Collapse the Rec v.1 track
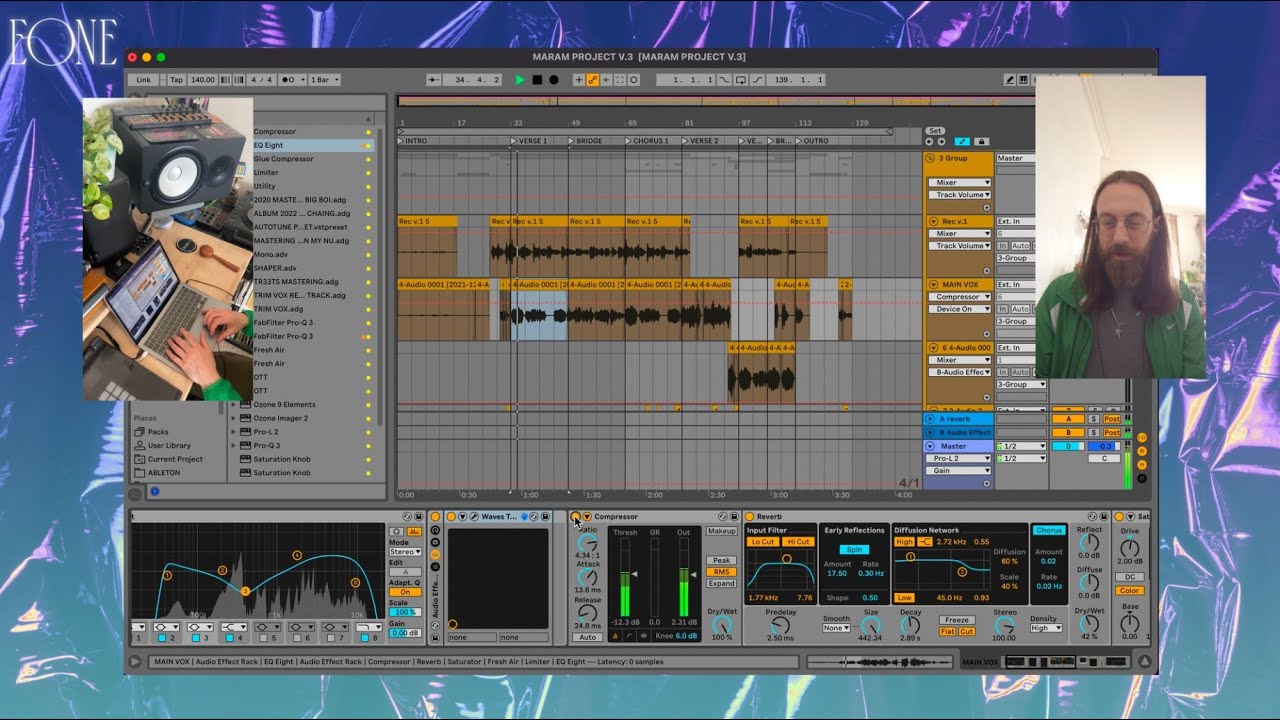The image size is (1280, 720). (934, 221)
